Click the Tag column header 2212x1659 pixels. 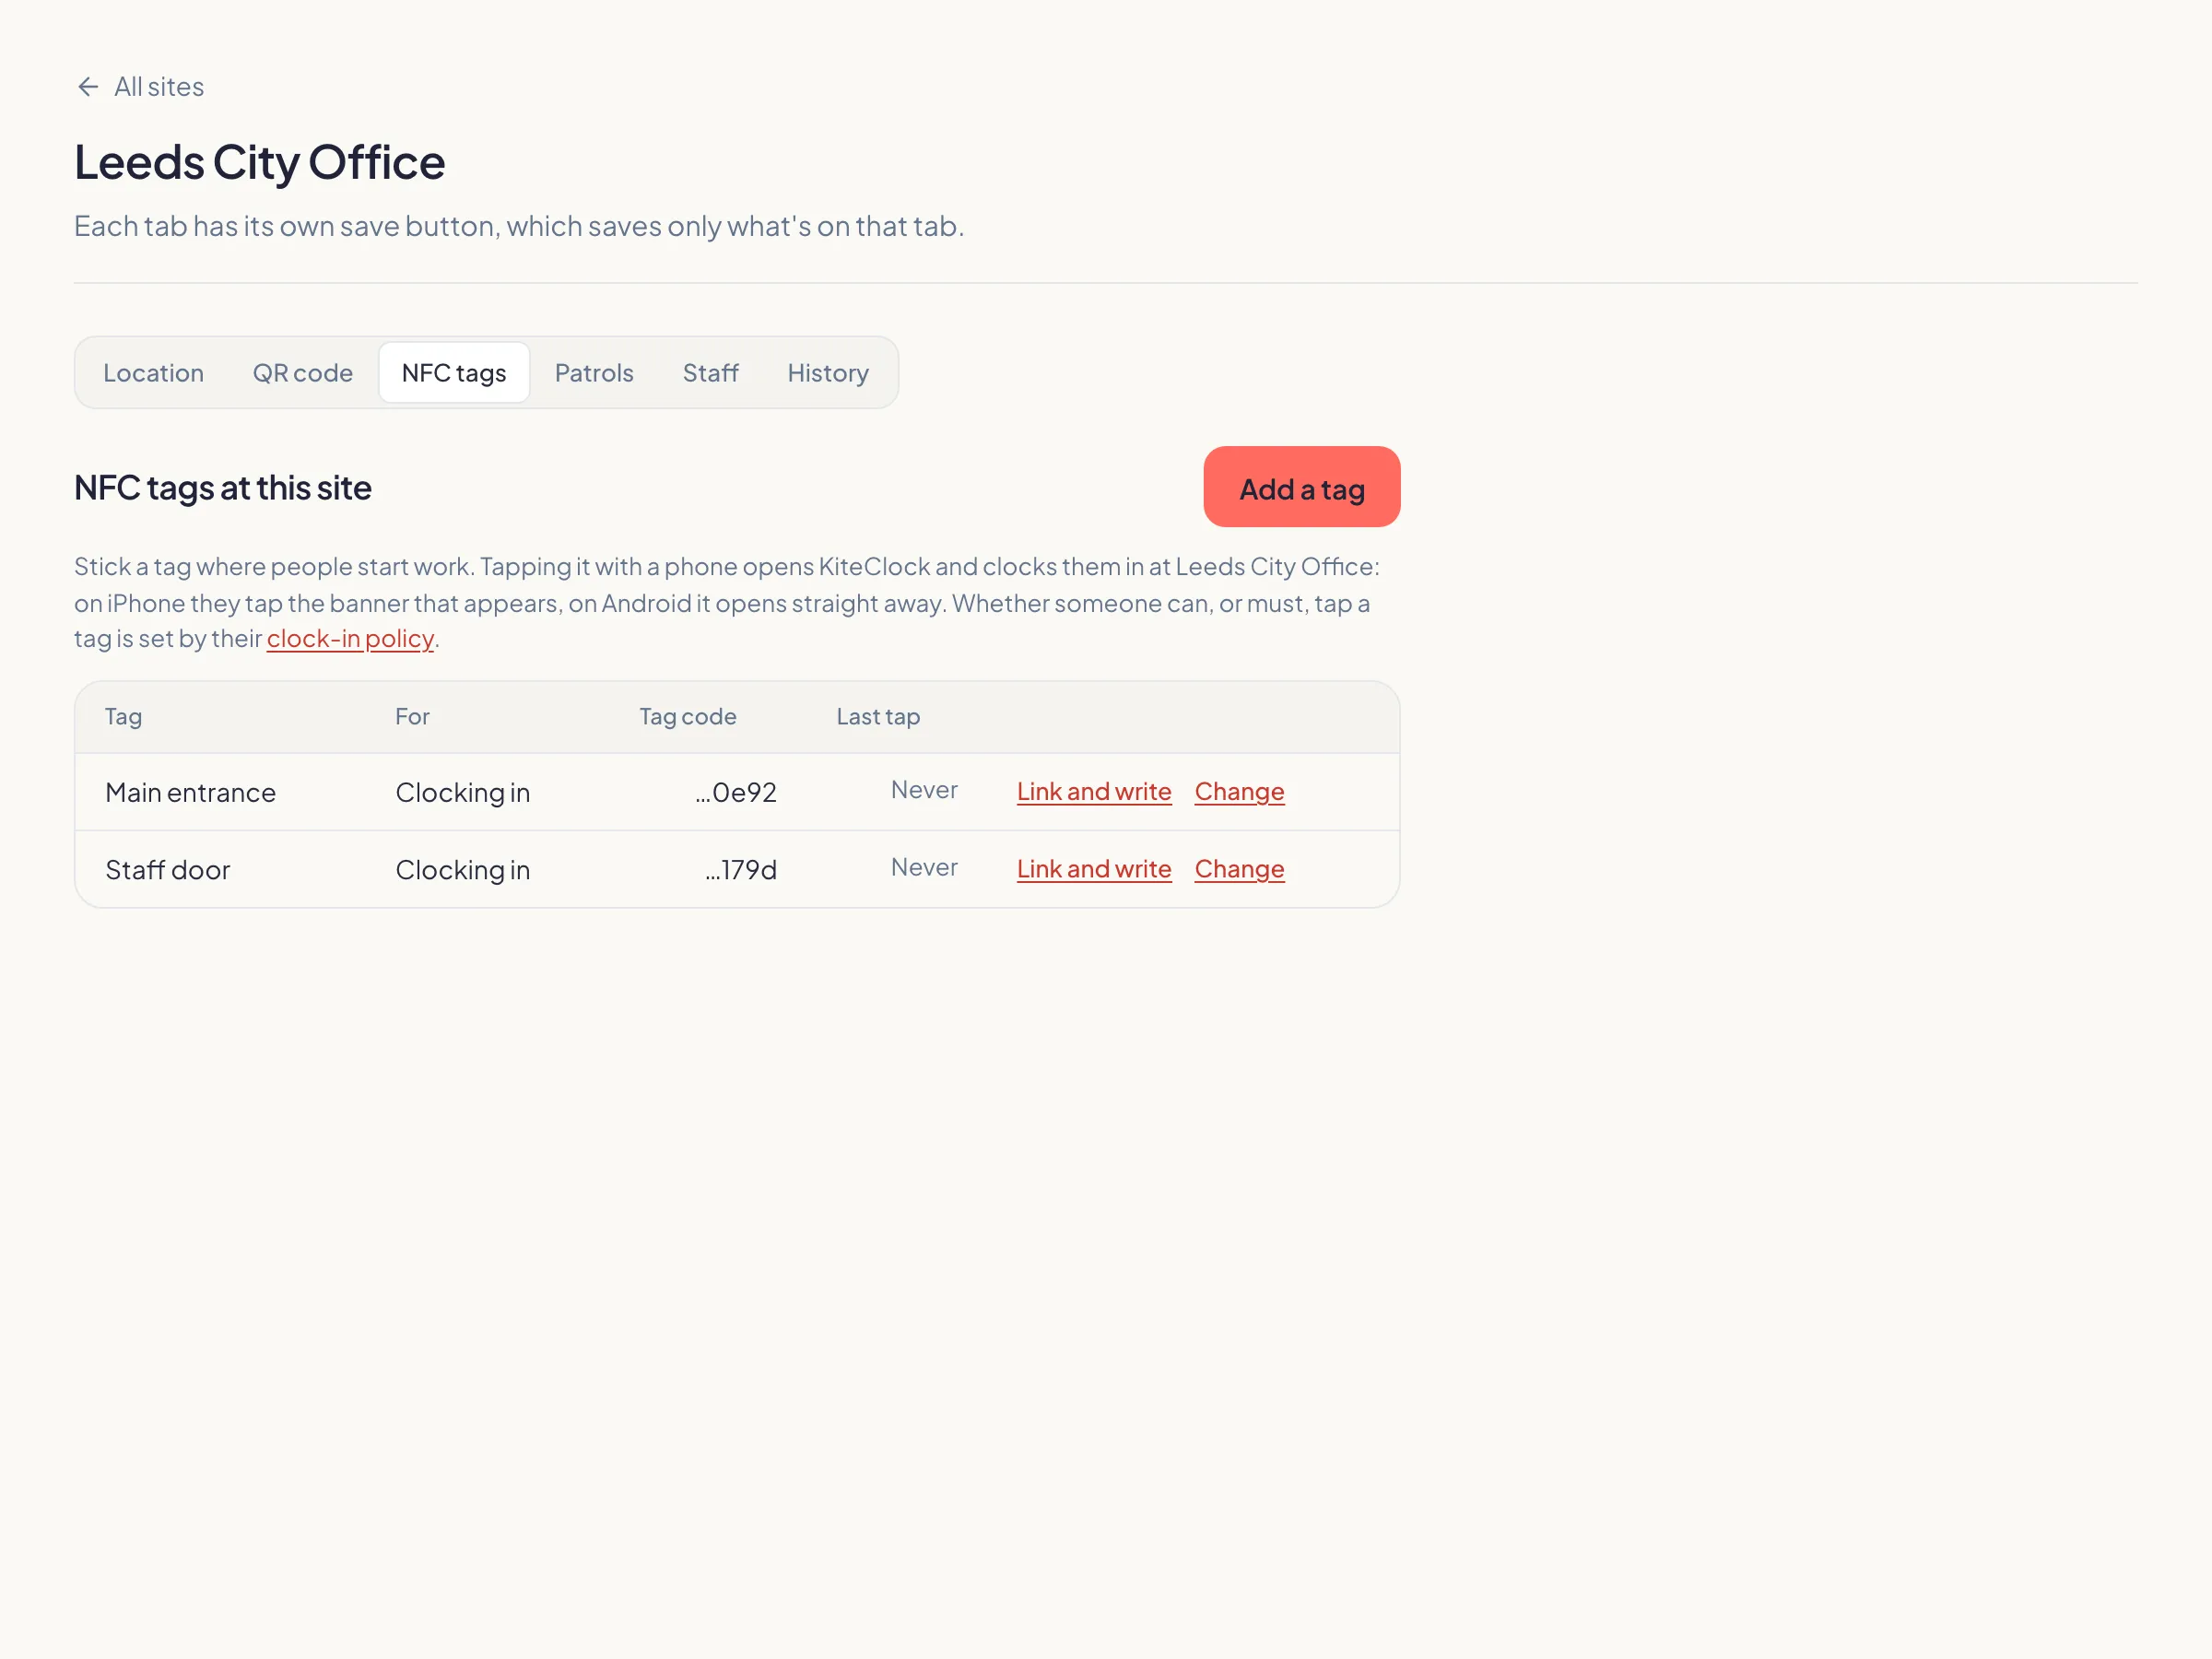click(x=123, y=717)
